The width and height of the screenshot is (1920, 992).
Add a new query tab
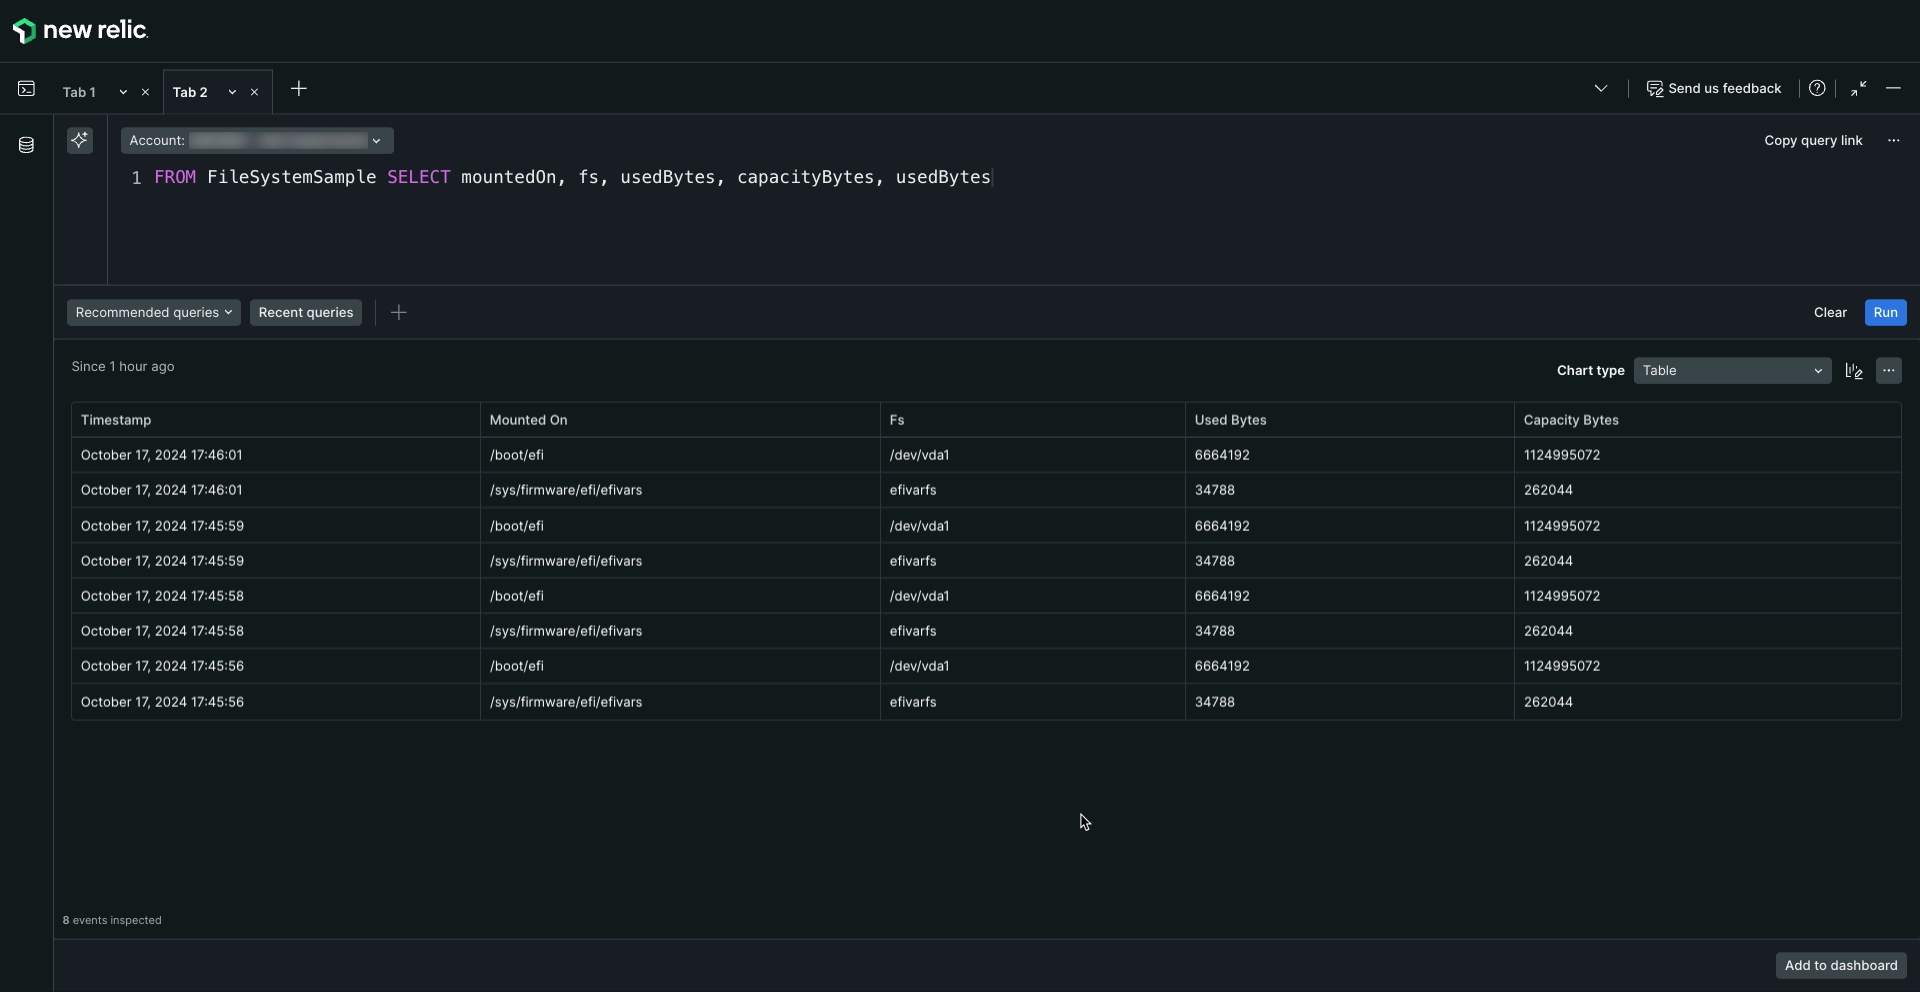pos(298,89)
